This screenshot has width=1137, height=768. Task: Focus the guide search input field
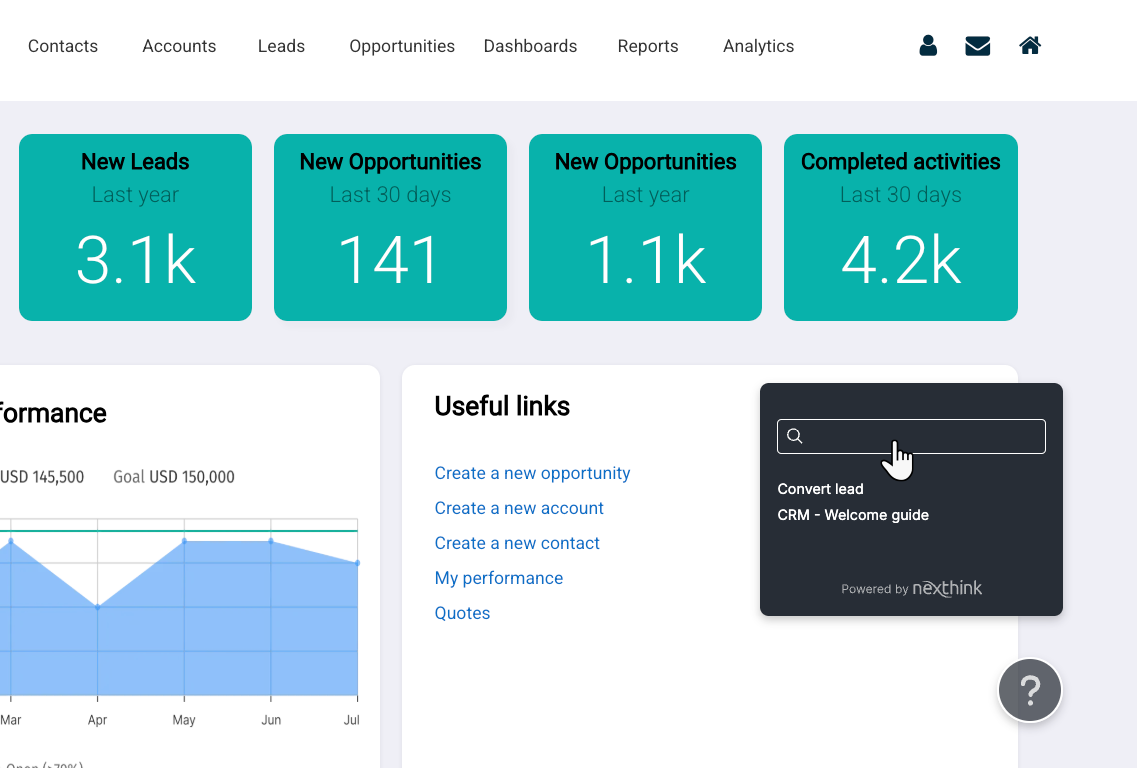920,436
